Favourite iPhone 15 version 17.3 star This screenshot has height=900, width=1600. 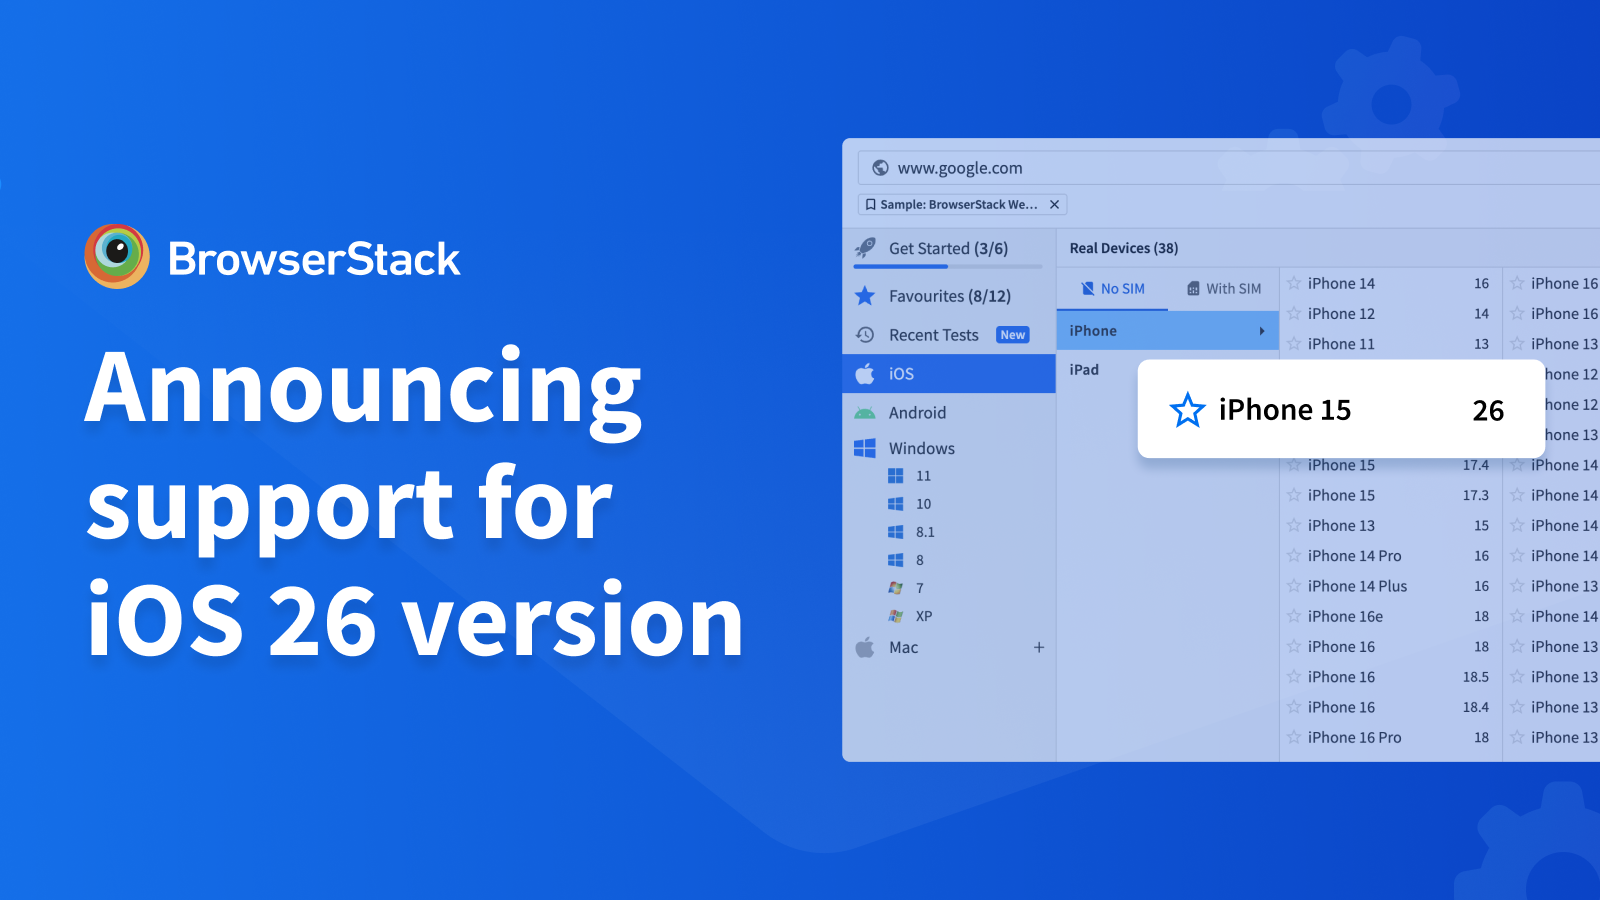point(1294,495)
